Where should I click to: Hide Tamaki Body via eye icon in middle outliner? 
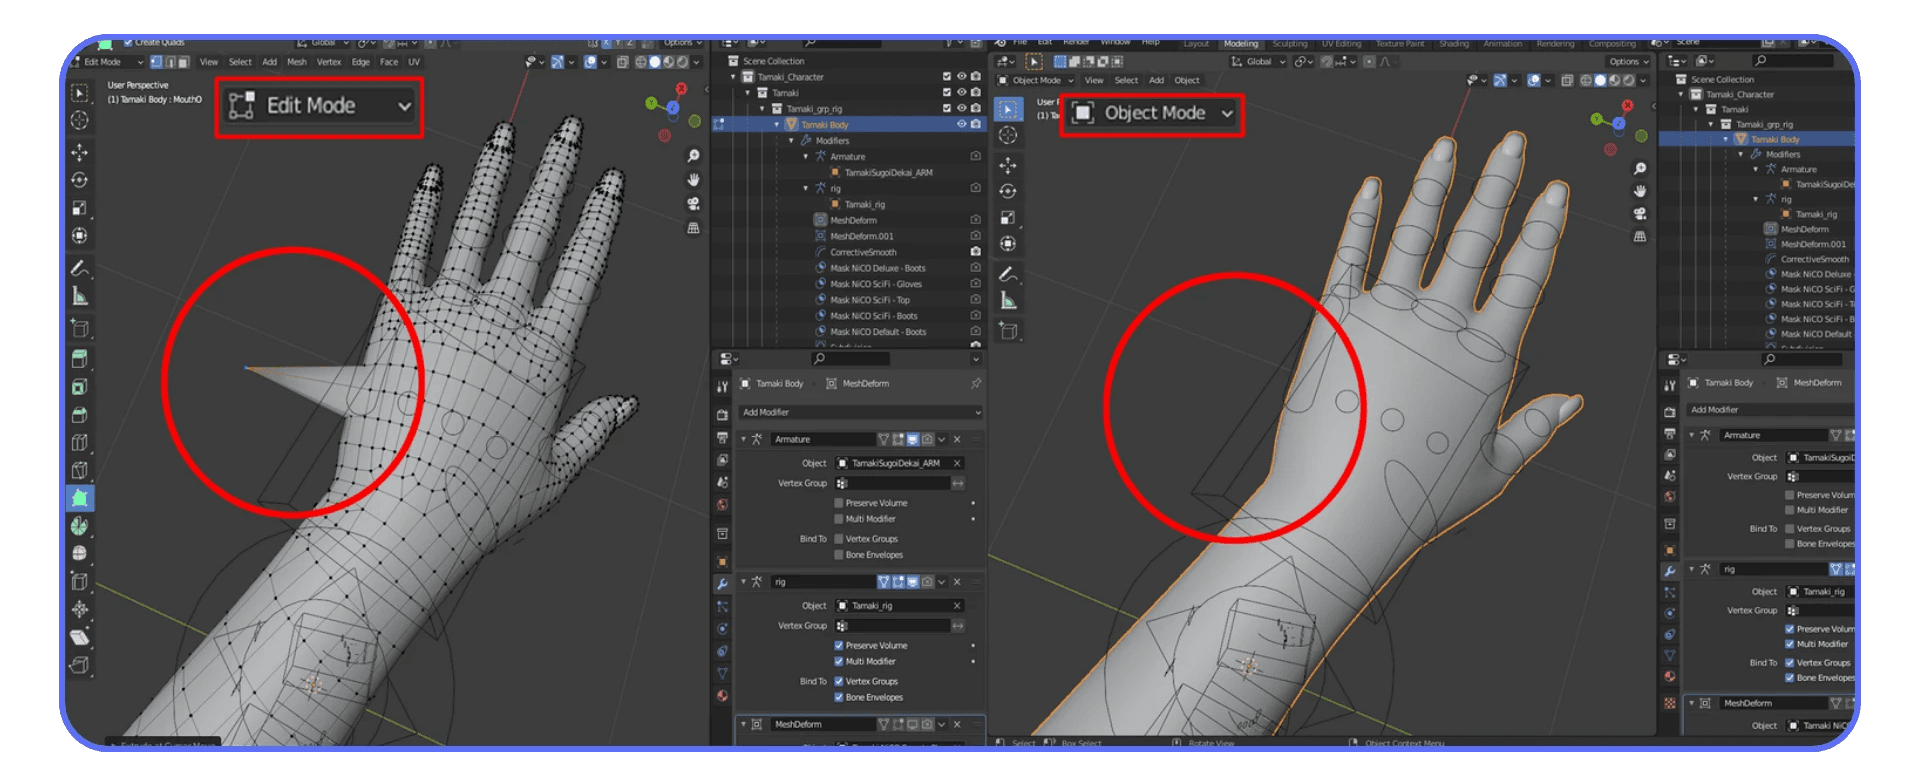[x=962, y=125]
